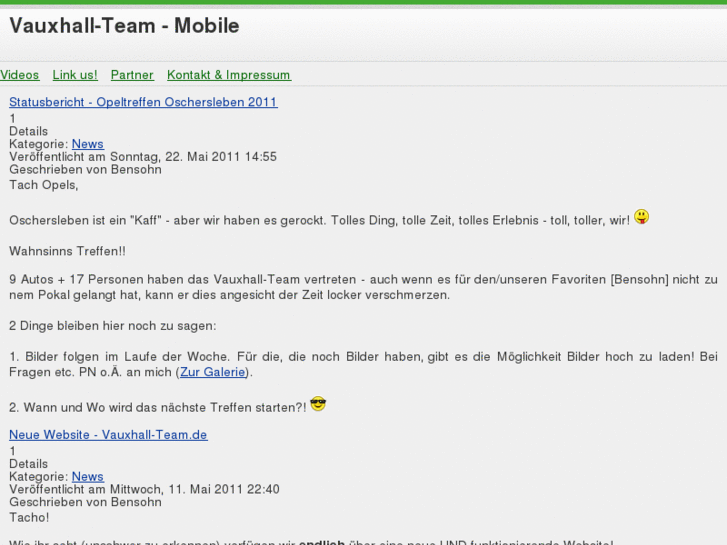This screenshot has width=727, height=545.
Task: Click the 'Wann und Wo wird das nächste Treffen' line
Action: (x=158, y=408)
